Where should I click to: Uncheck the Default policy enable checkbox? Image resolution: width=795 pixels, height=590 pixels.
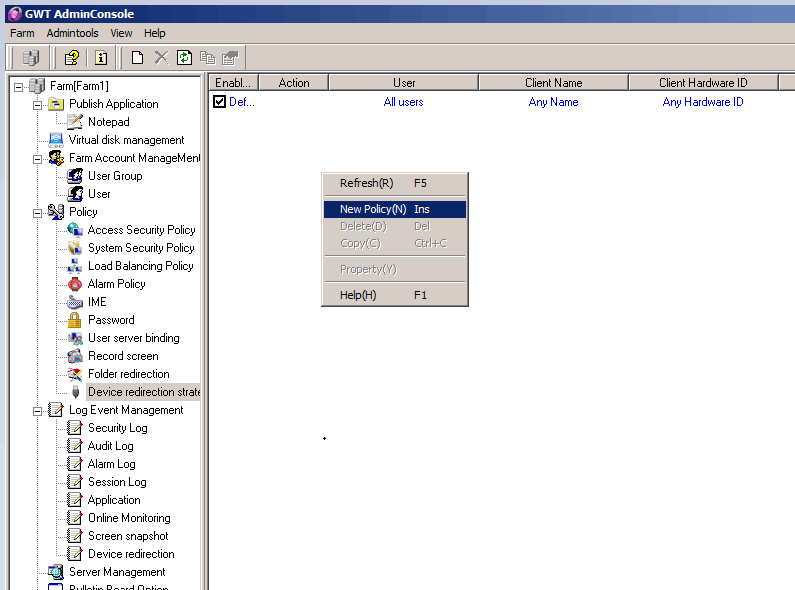(220, 102)
